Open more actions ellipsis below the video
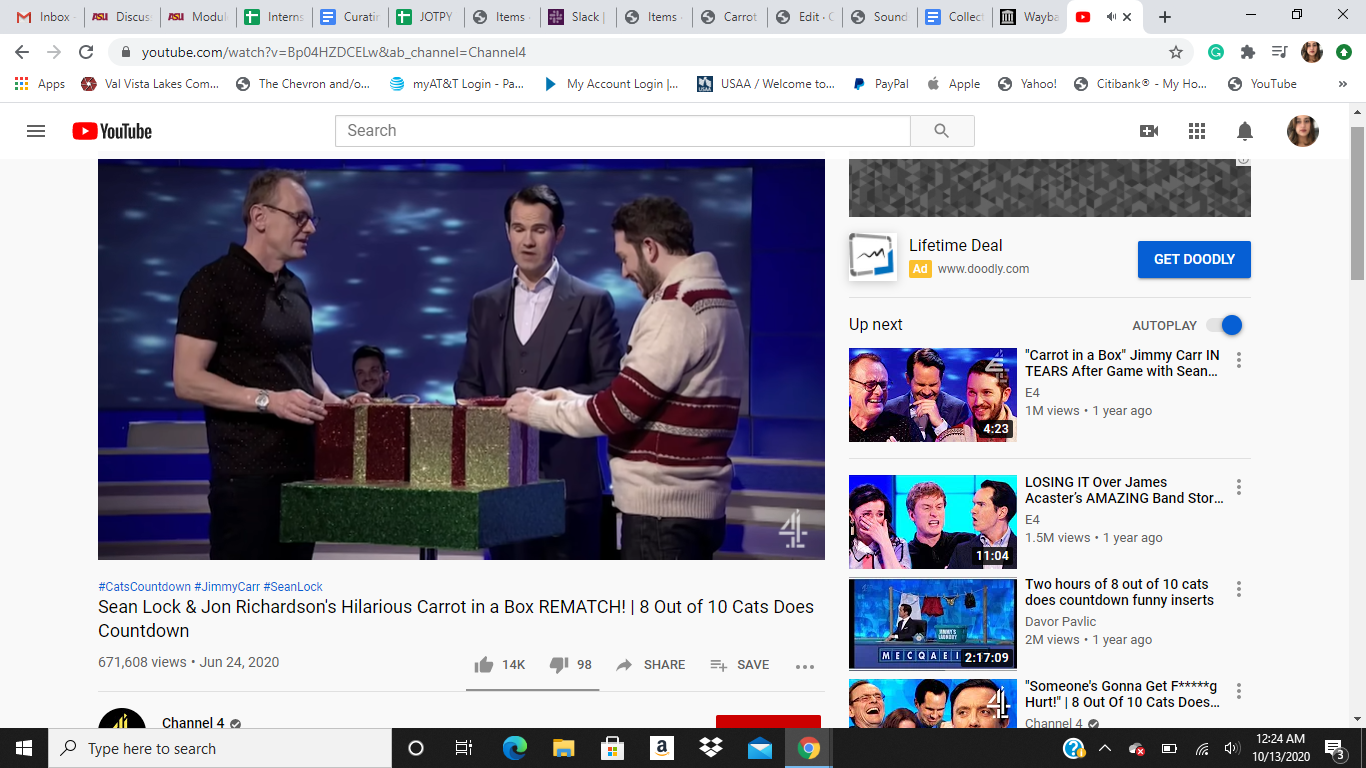 [805, 666]
